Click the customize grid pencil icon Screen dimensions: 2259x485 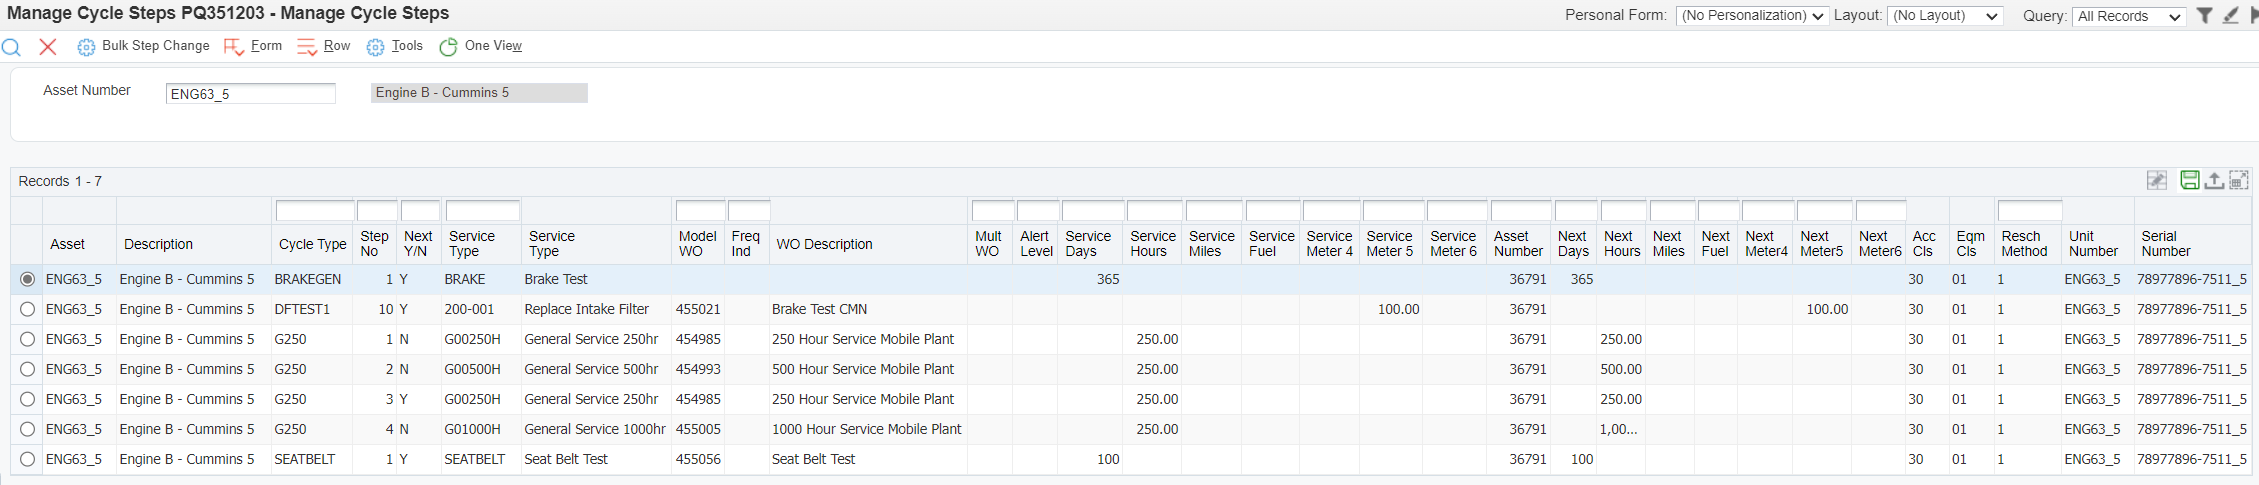(2156, 180)
